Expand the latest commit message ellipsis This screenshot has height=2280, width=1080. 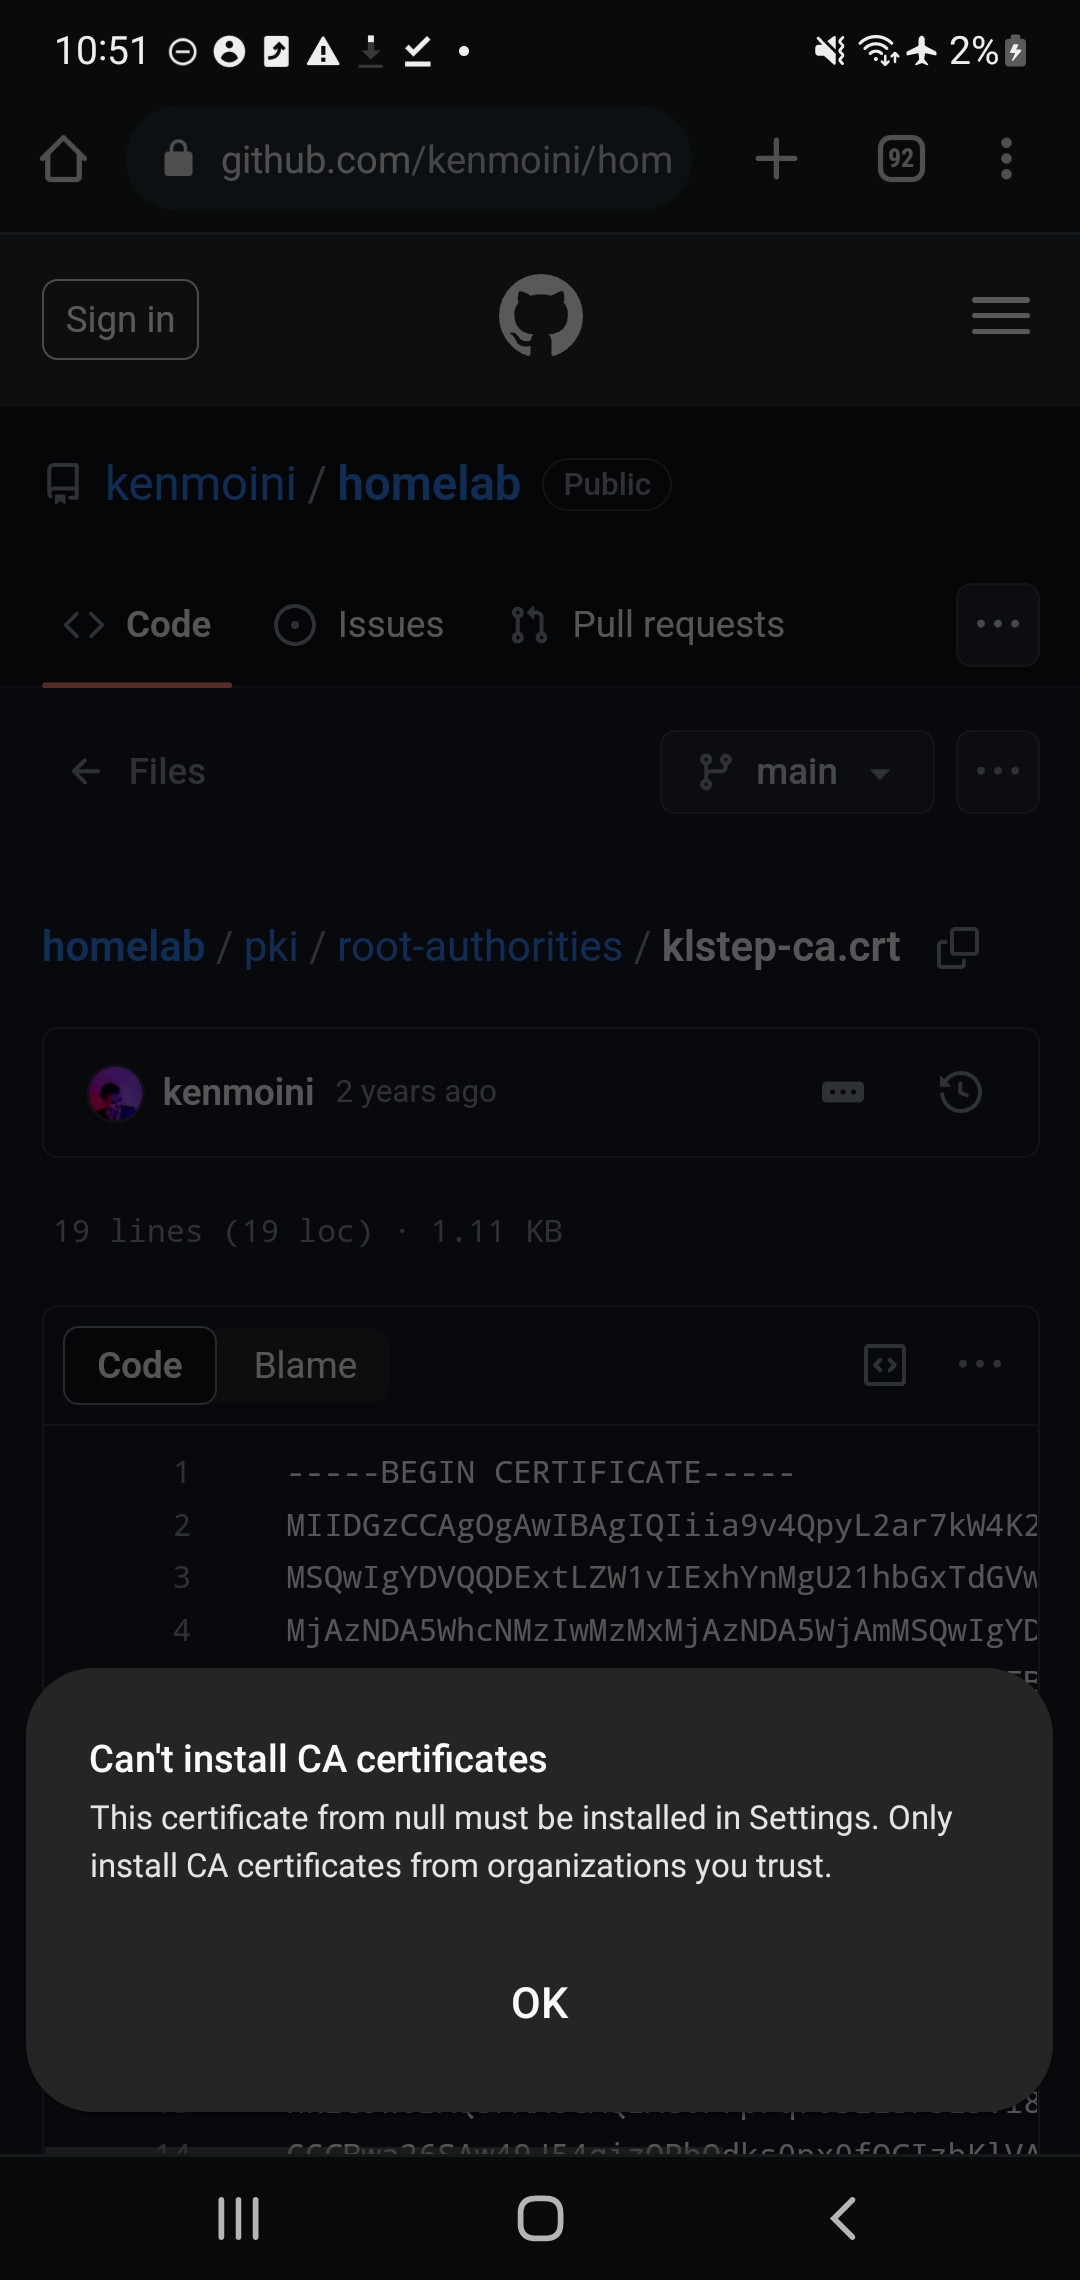(843, 1091)
